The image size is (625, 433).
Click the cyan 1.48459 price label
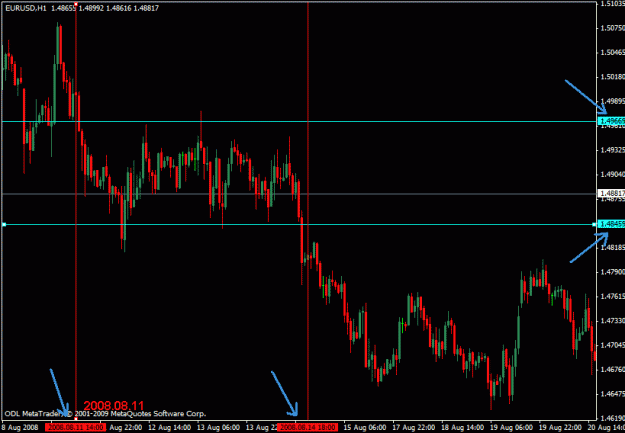pyautogui.click(x=612, y=224)
